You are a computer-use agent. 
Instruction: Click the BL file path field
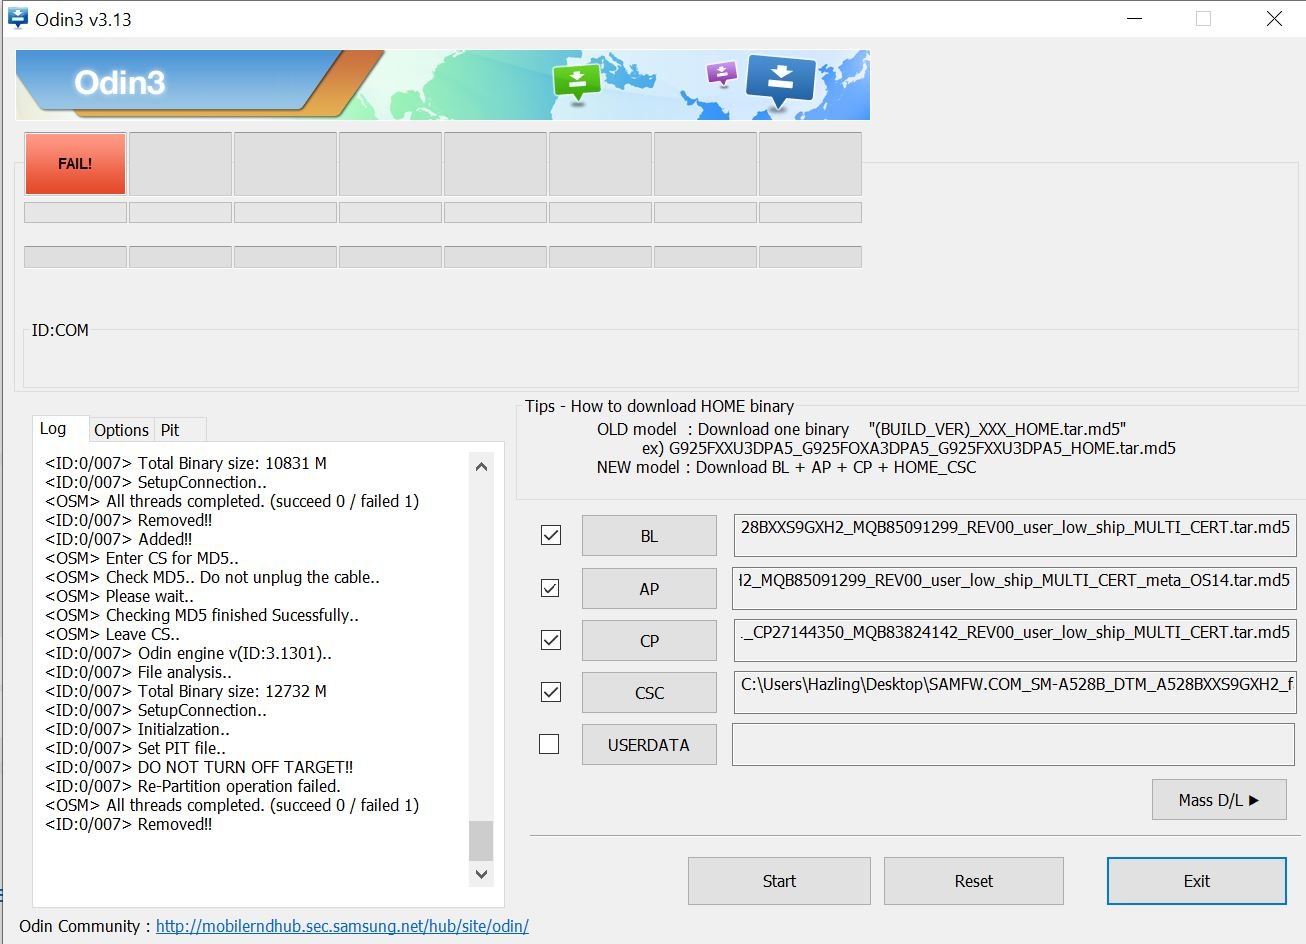pos(1014,536)
